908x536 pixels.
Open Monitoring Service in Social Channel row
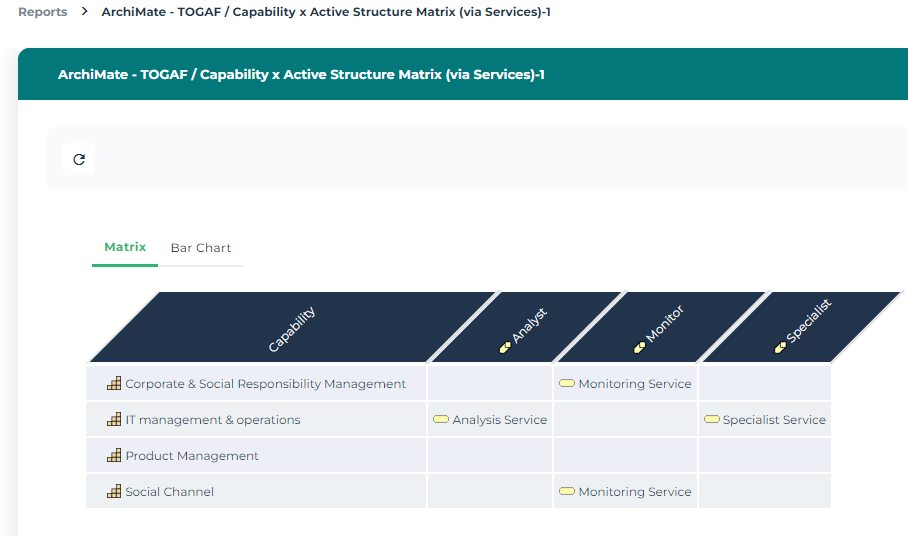(634, 492)
